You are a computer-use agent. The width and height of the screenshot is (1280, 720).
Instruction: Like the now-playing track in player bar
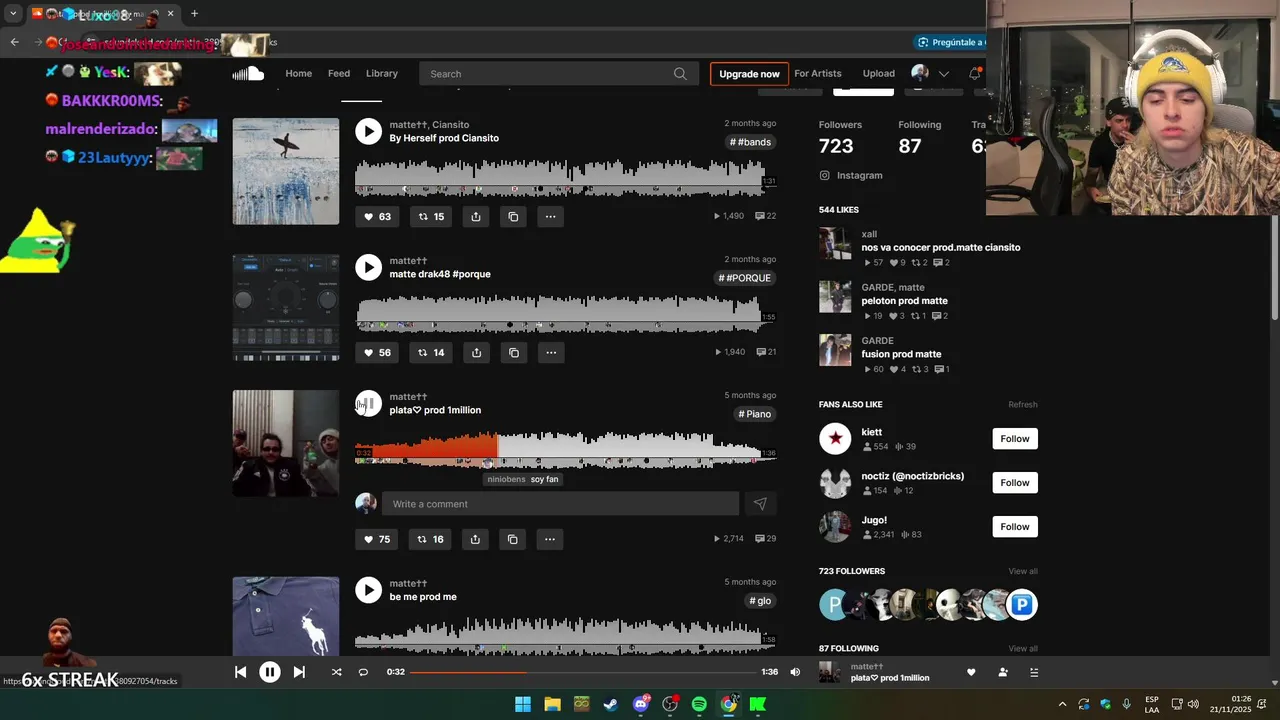[x=970, y=672]
